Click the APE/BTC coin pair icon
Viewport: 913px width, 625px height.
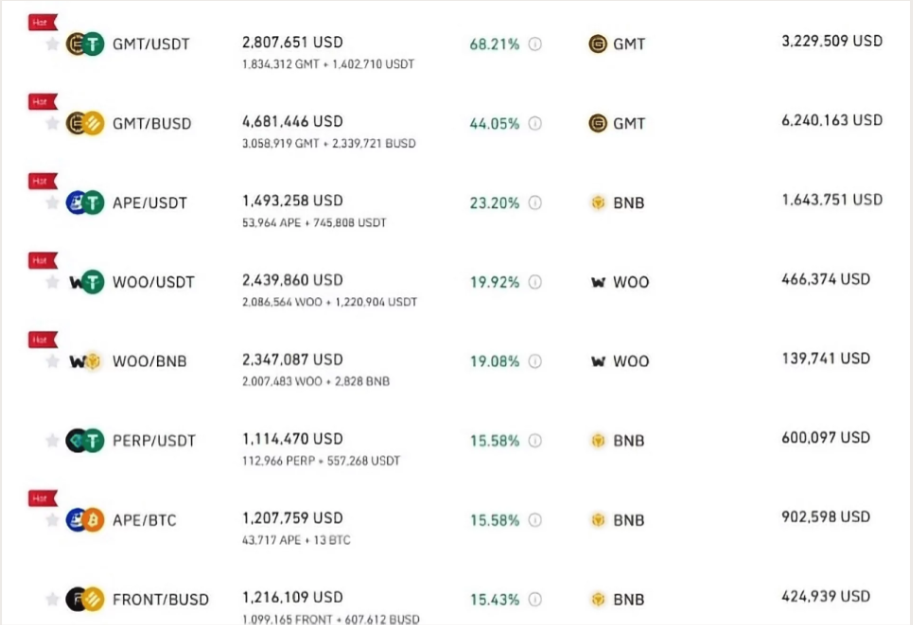tap(86, 520)
